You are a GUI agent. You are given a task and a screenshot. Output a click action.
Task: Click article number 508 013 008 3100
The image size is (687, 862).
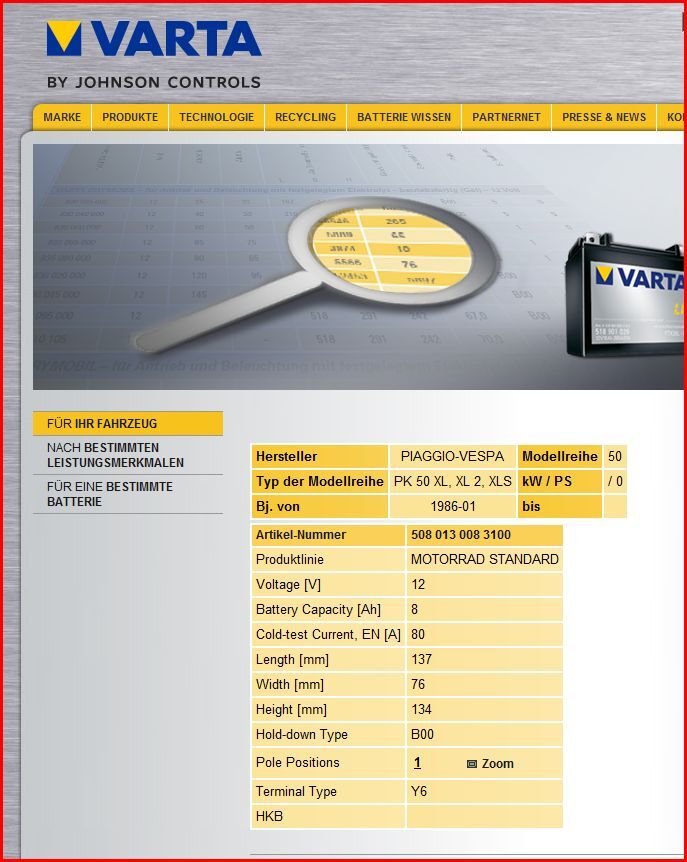(461, 535)
